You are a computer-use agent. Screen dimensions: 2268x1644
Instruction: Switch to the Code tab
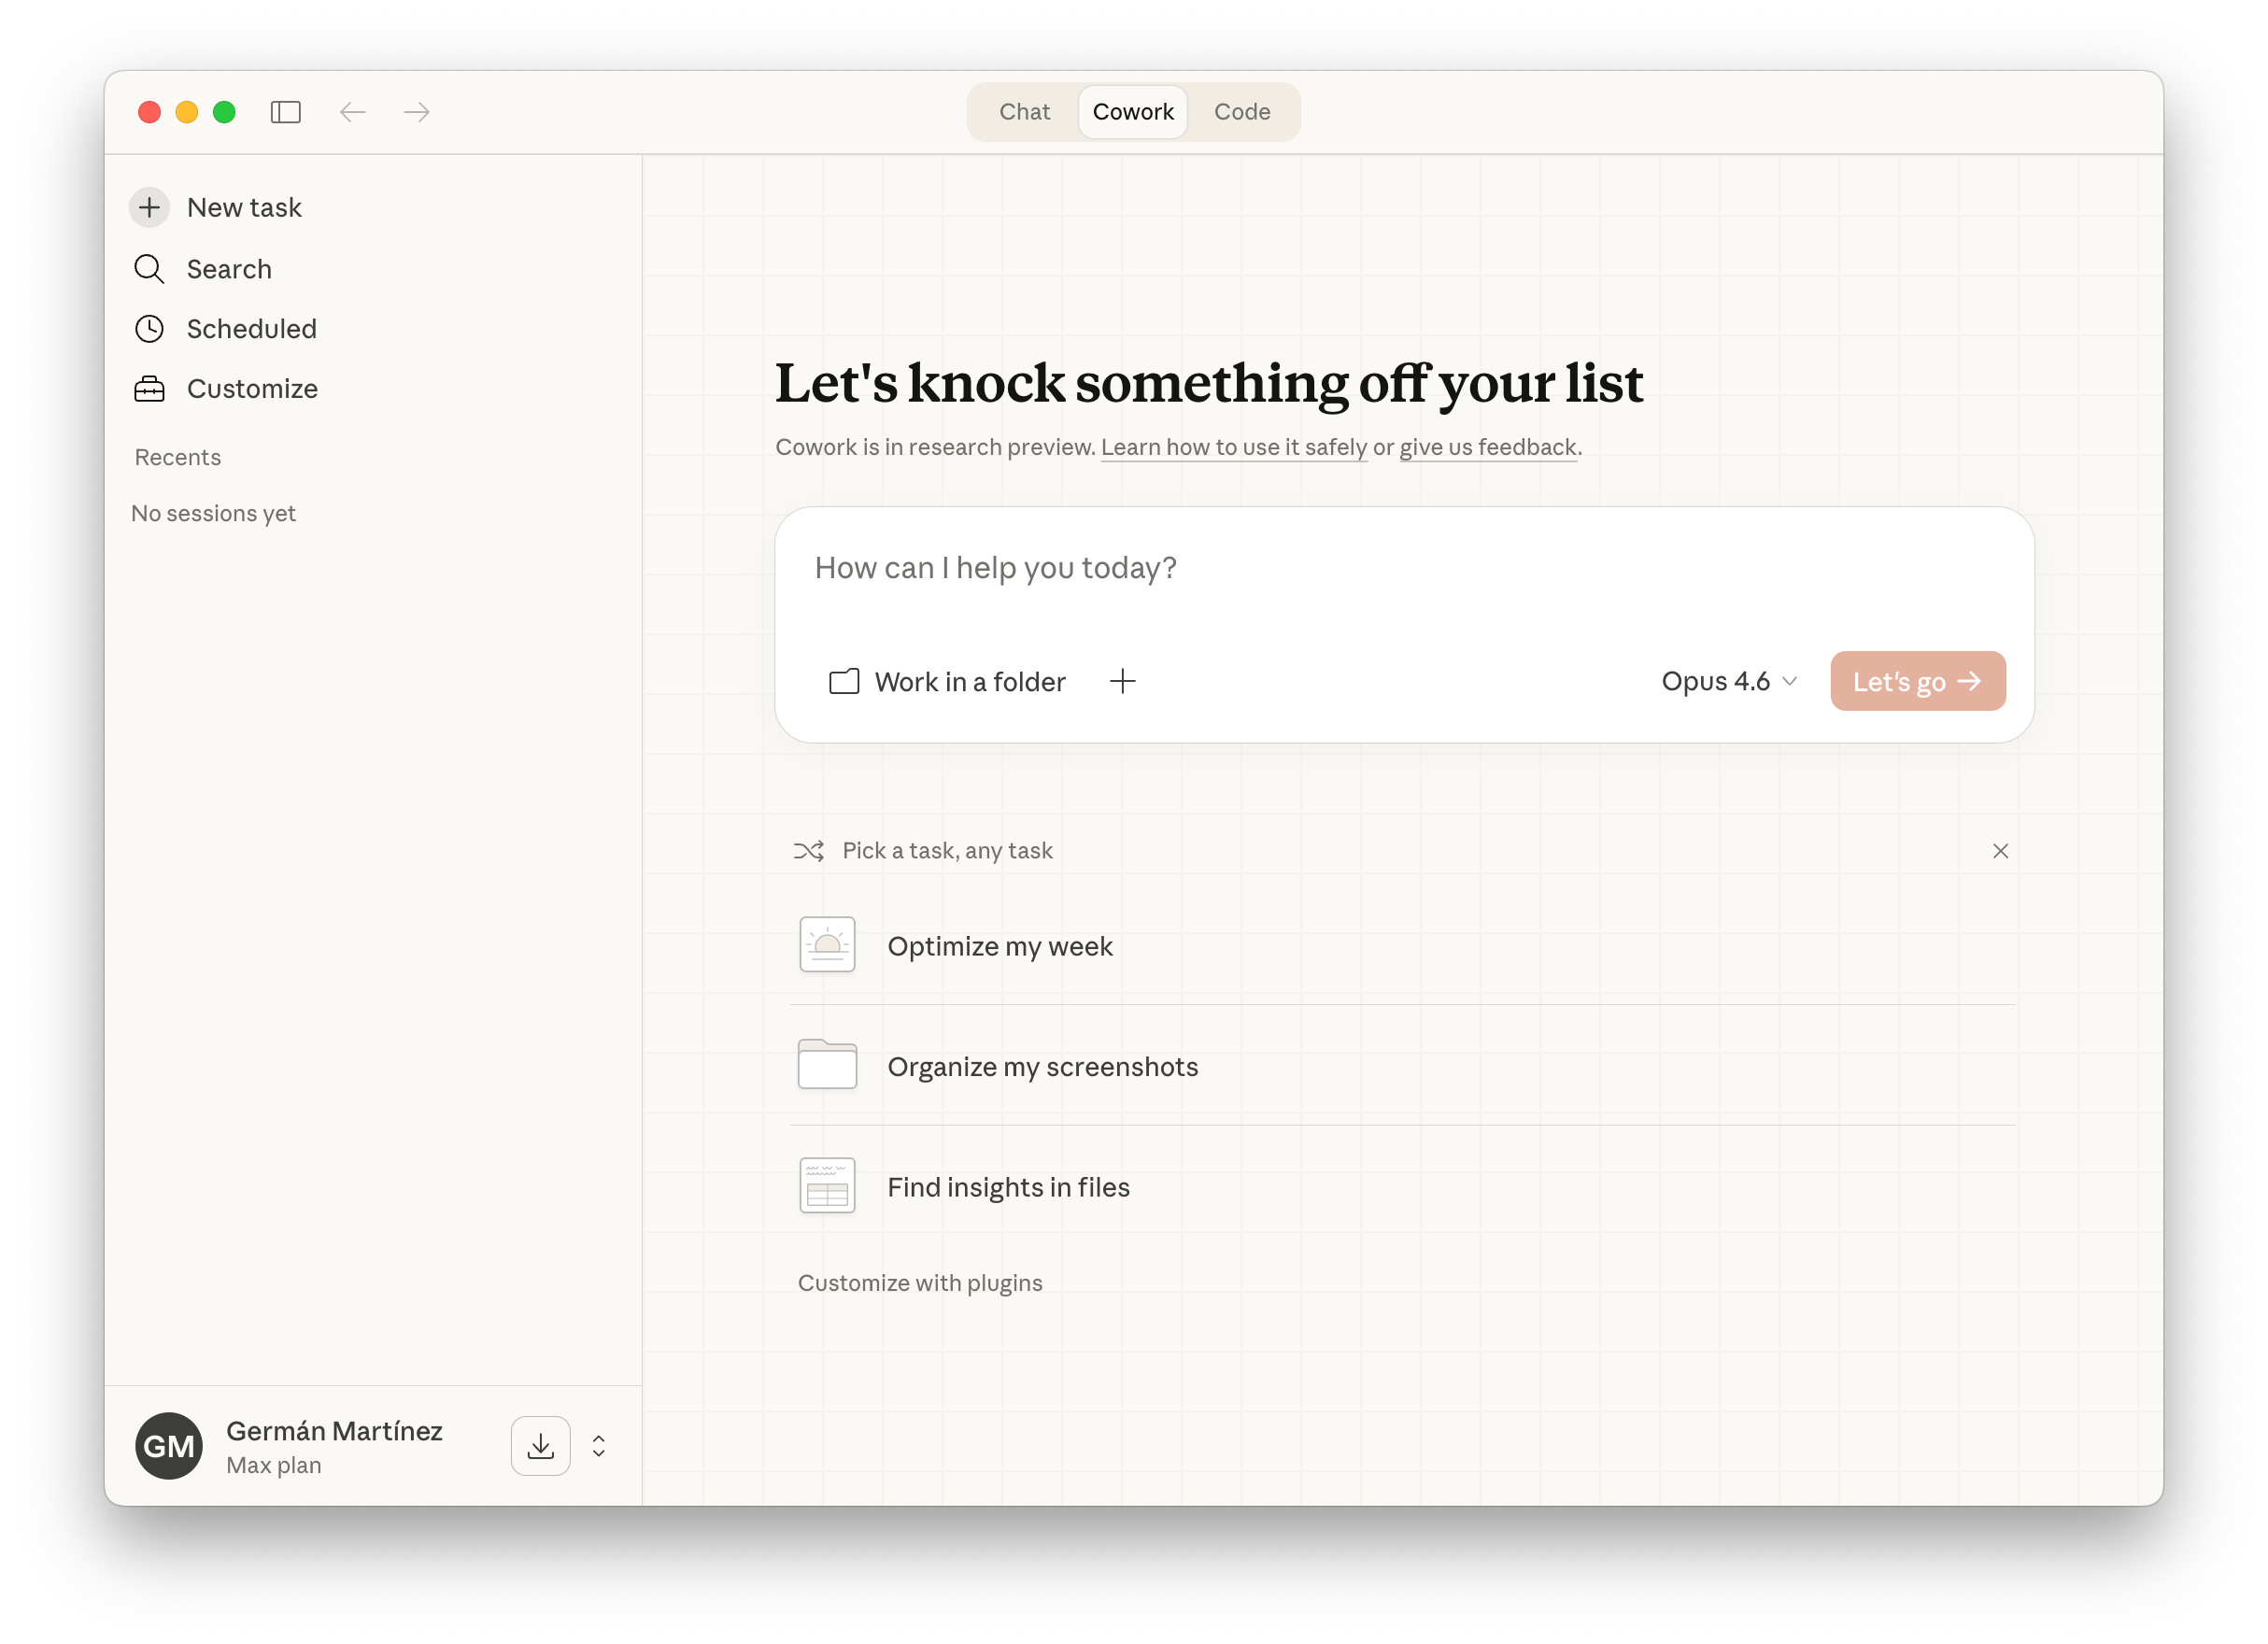[1241, 112]
